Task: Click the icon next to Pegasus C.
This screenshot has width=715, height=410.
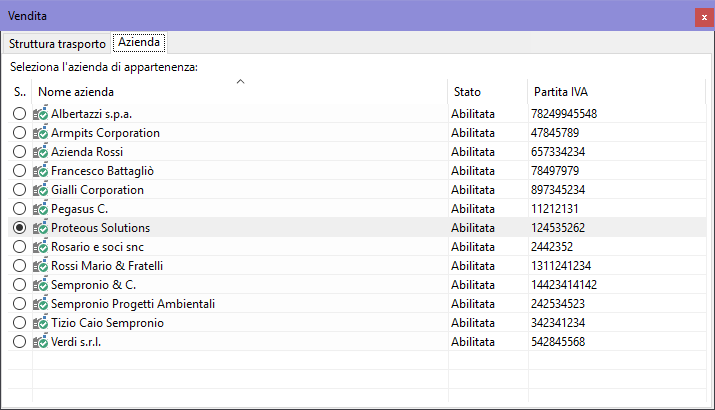Action: pos(41,209)
